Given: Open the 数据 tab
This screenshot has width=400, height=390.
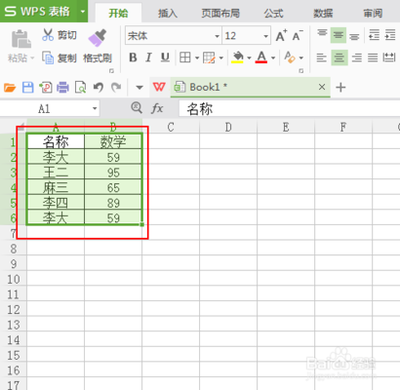Looking at the screenshot, I should pyautogui.click(x=323, y=13).
